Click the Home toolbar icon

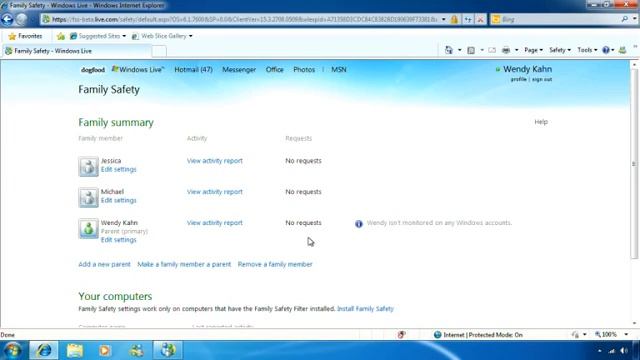[449, 50]
